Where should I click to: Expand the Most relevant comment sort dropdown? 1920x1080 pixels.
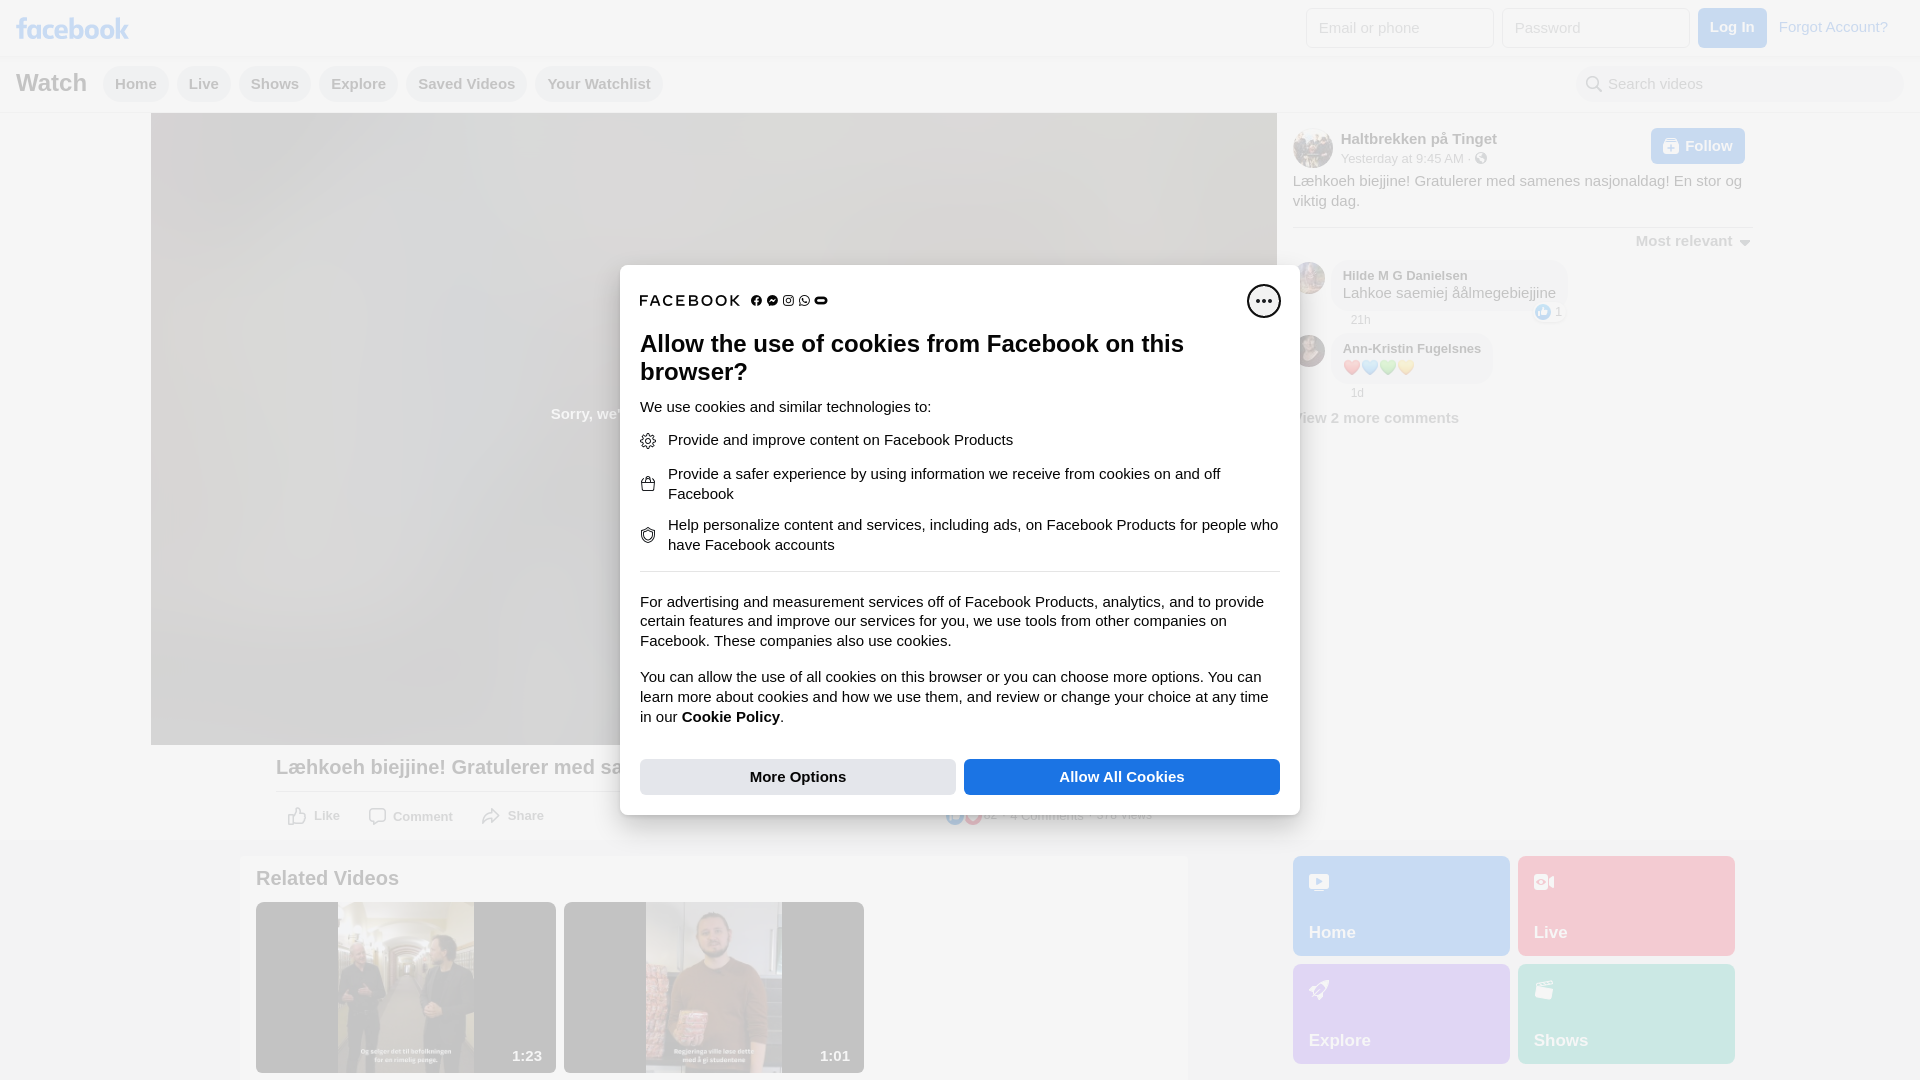pos(1692,241)
